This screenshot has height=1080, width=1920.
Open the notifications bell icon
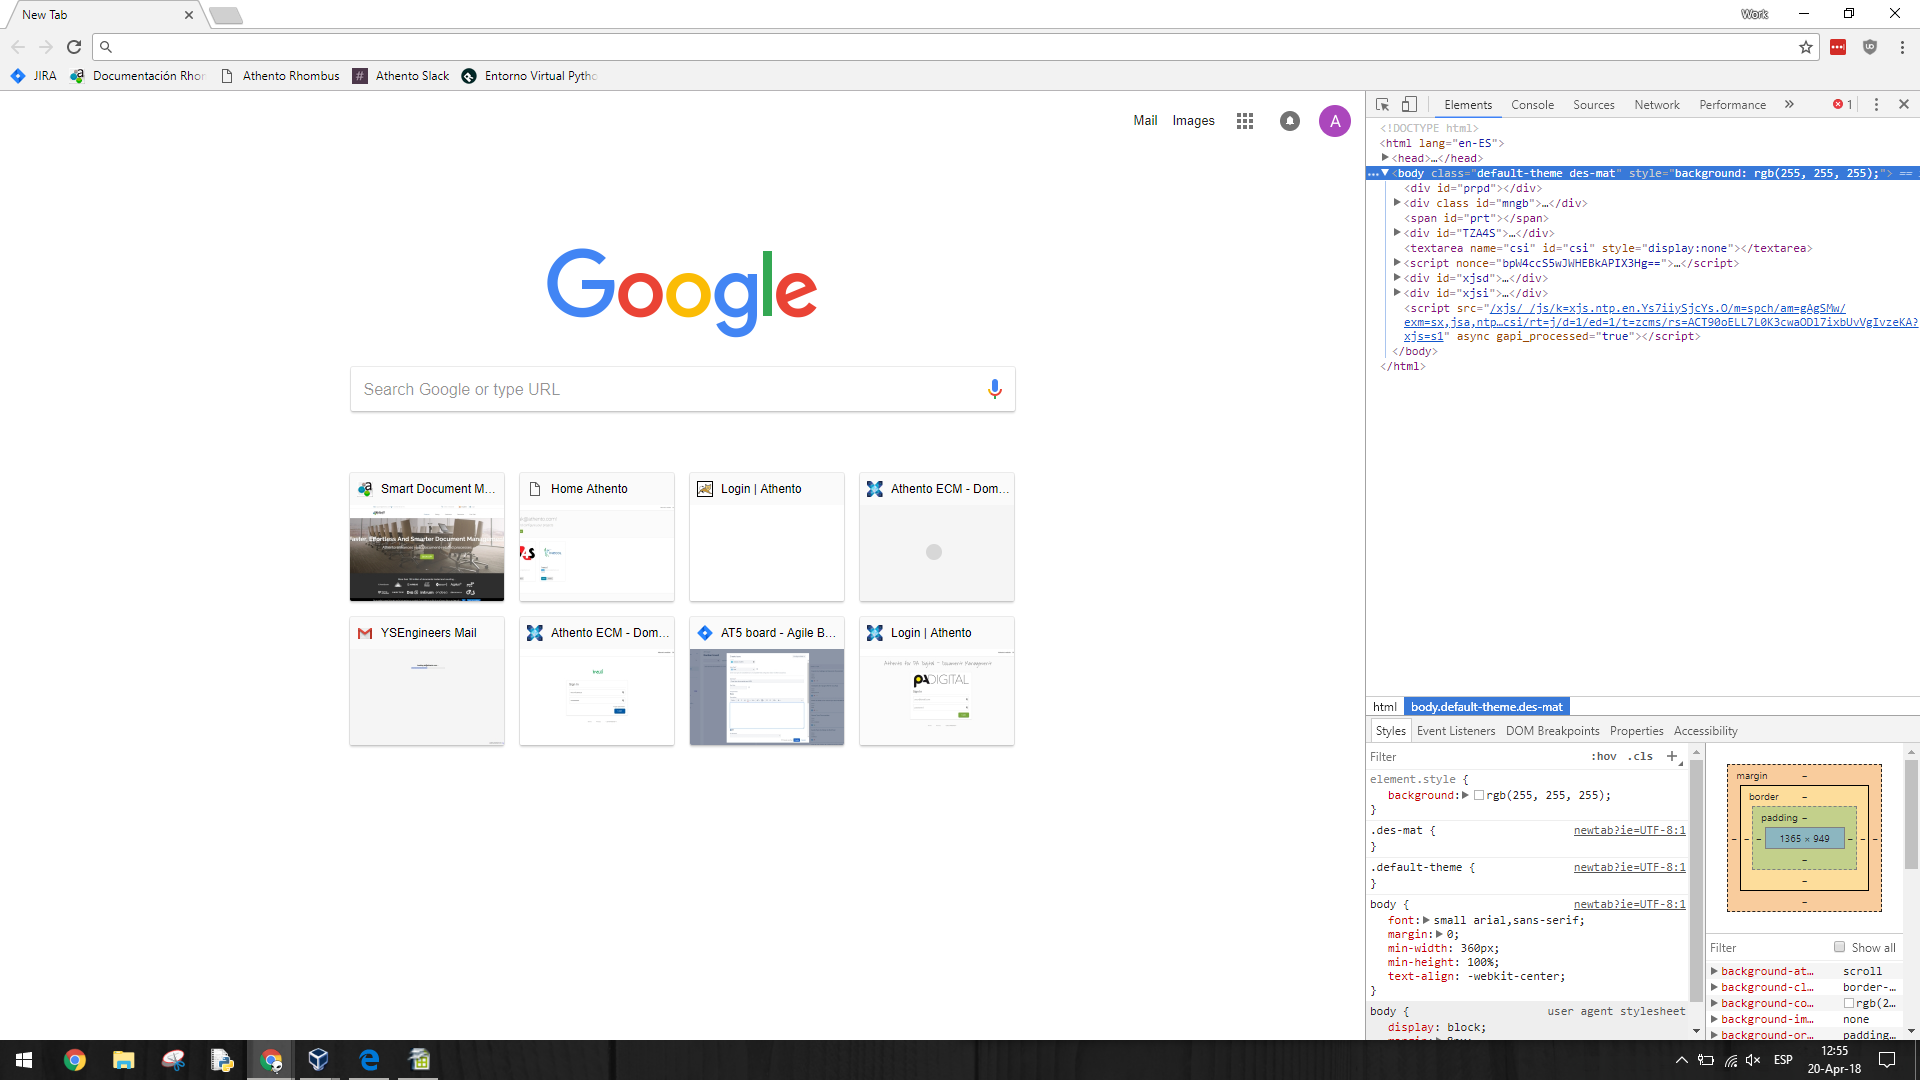[x=1289, y=120]
